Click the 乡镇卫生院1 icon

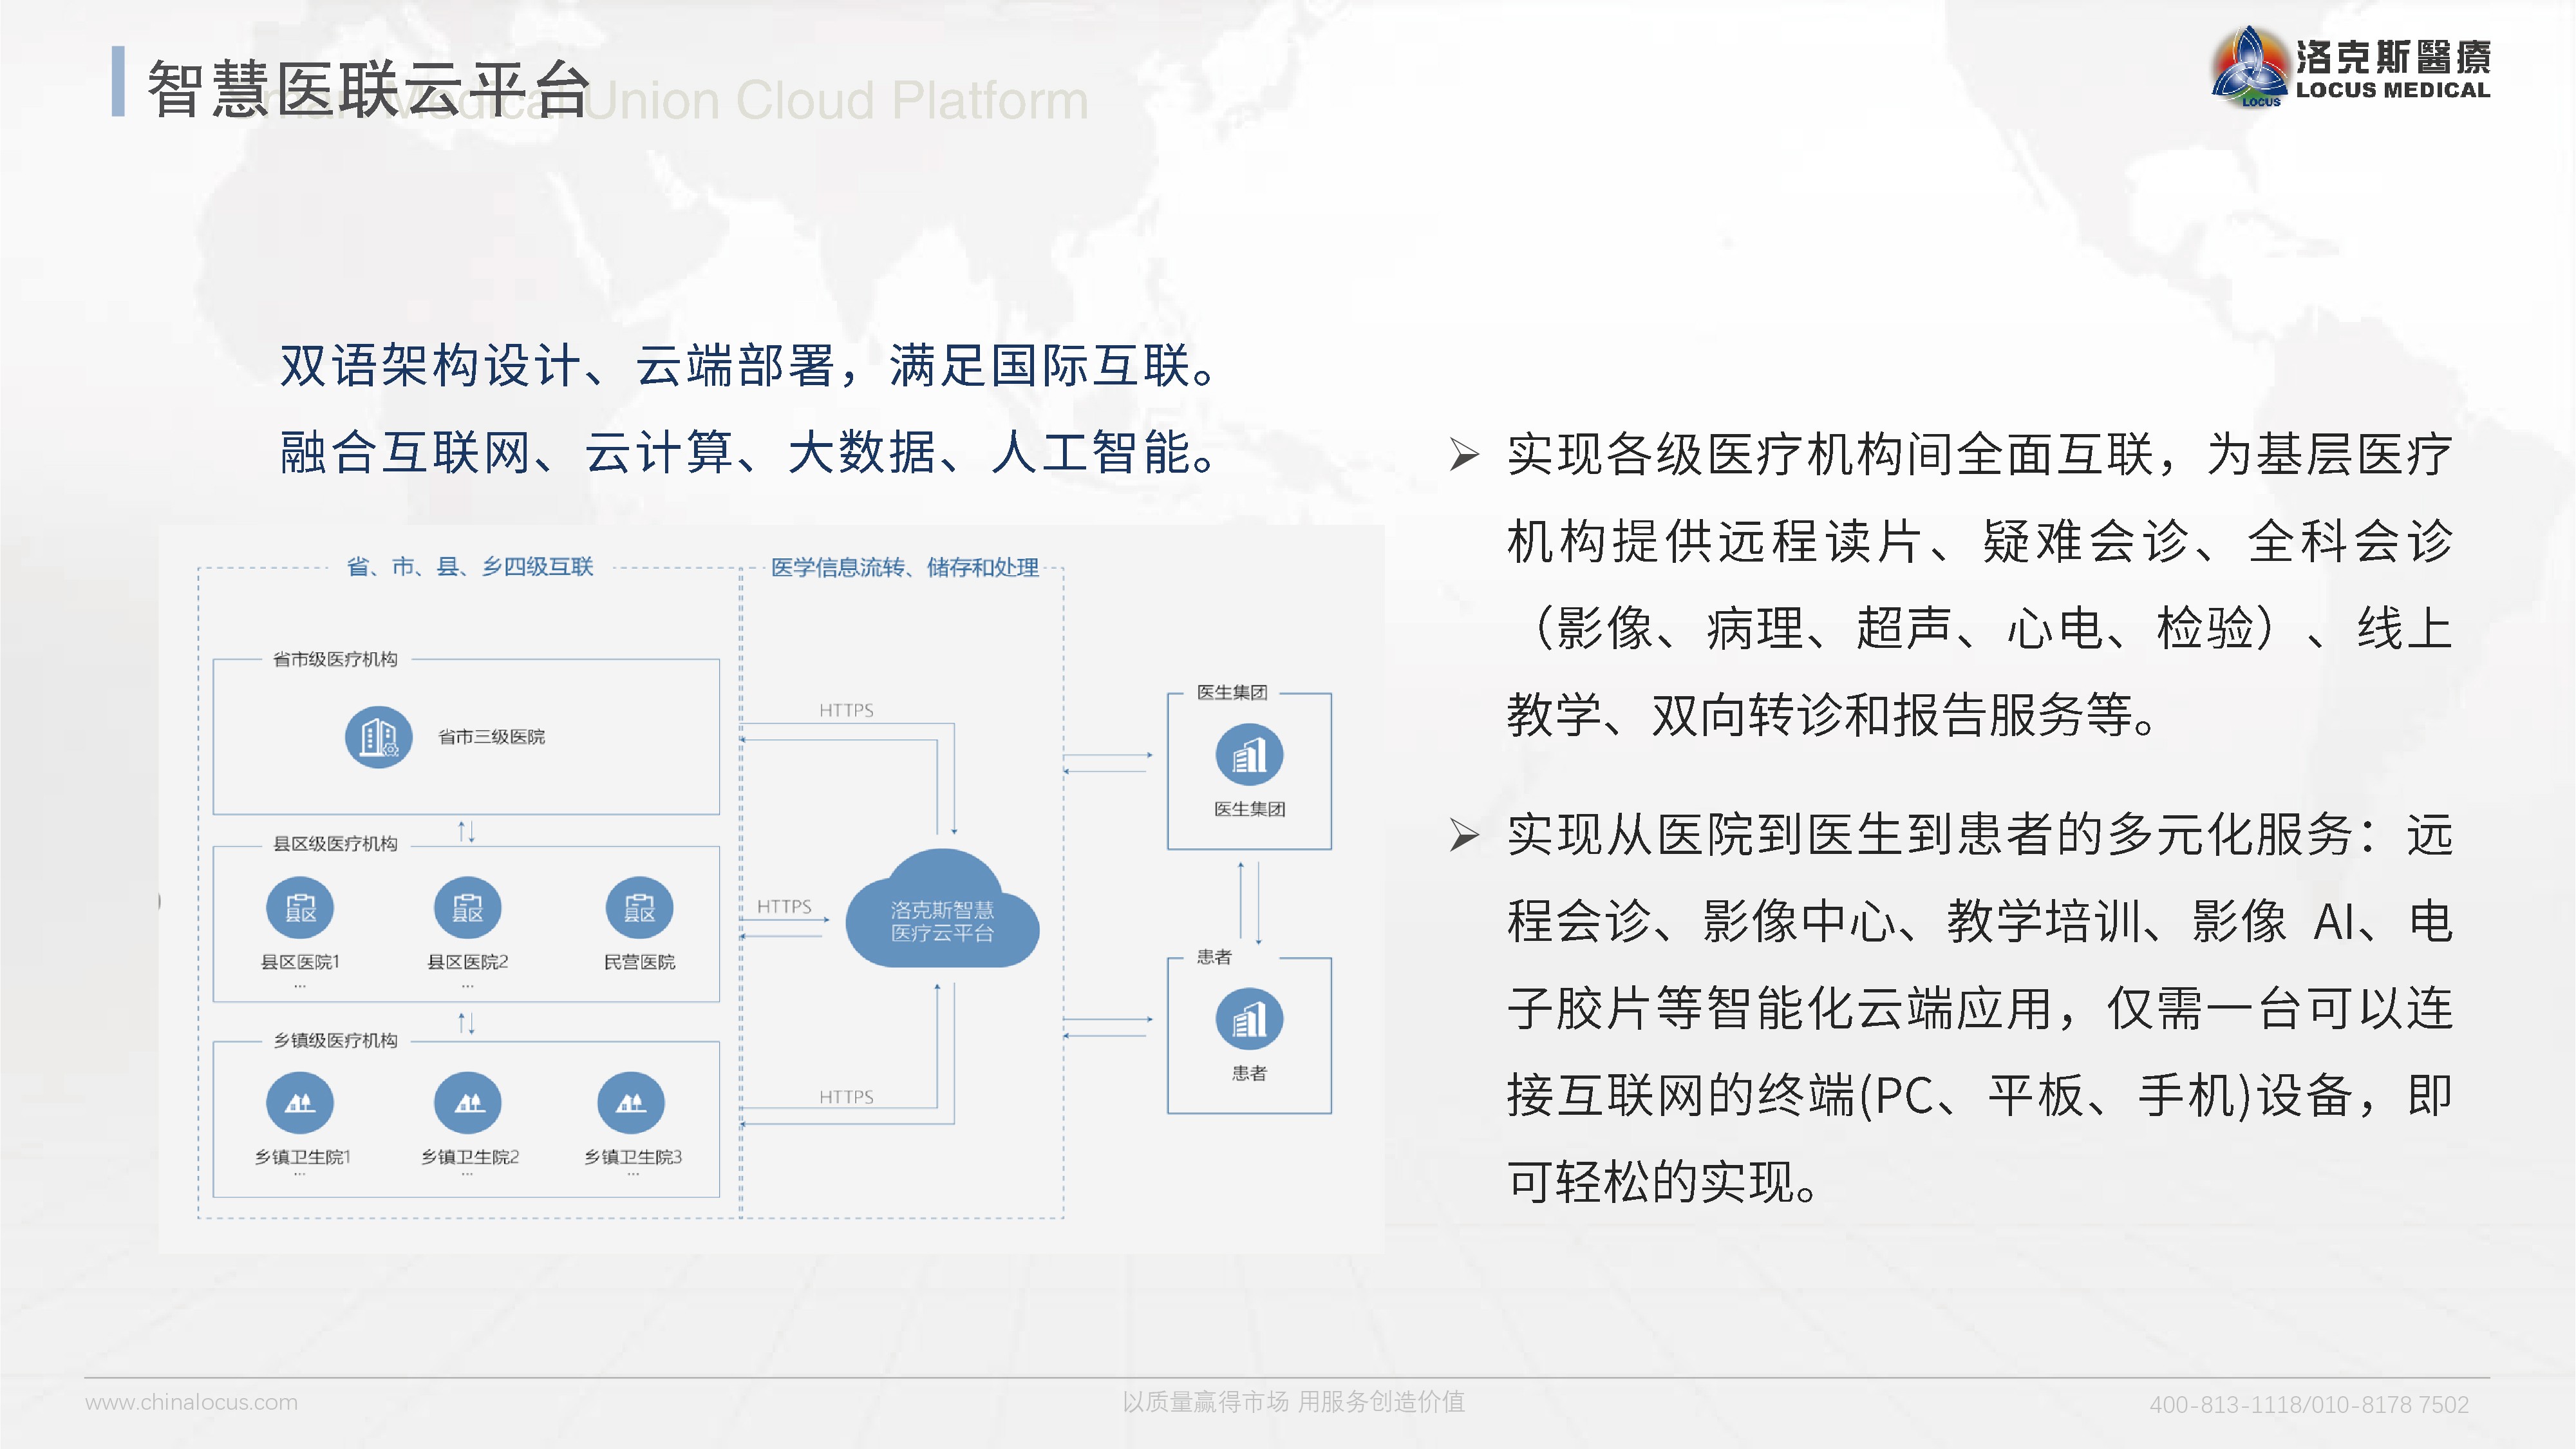click(300, 1103)
